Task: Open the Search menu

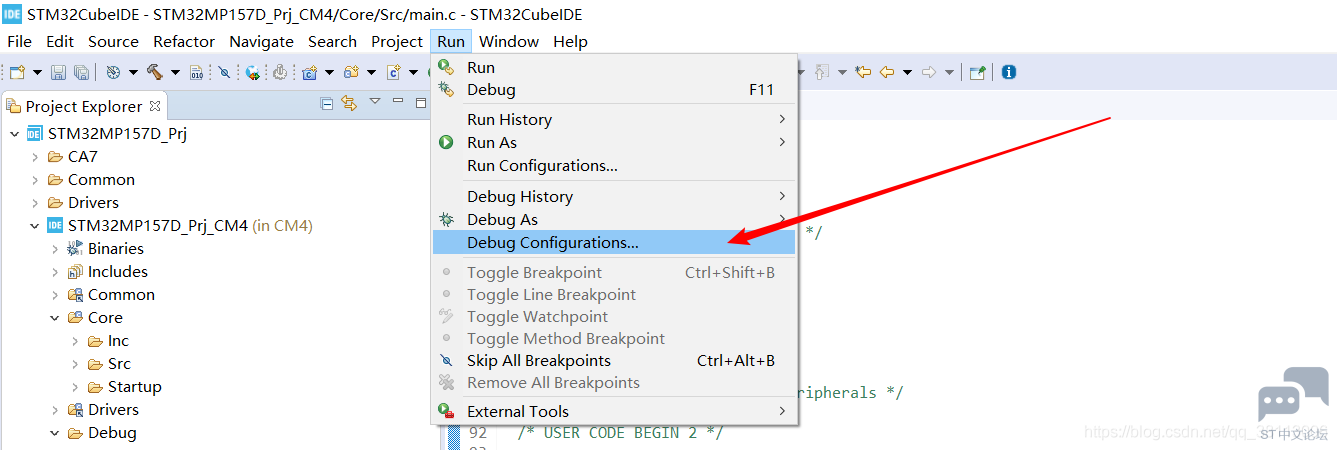Action: [332, 41]
